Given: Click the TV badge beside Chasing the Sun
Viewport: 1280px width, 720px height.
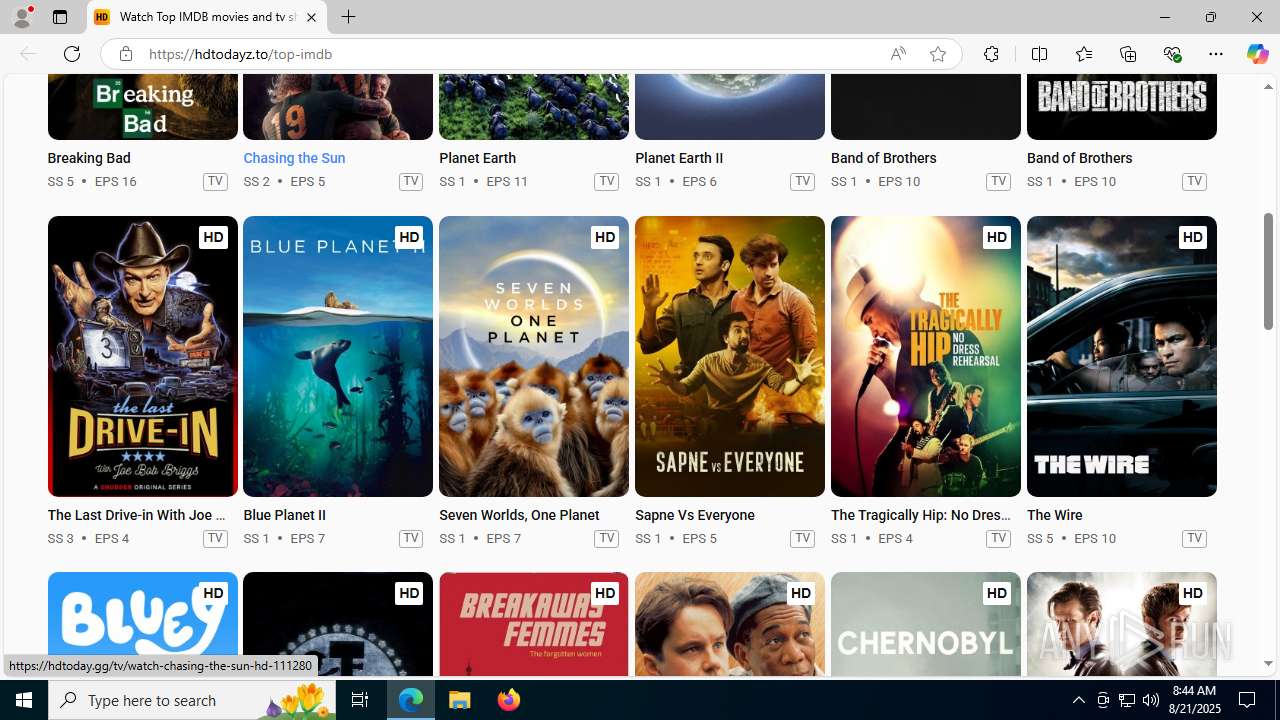Looking at the screenshot, I should [411, 181].
